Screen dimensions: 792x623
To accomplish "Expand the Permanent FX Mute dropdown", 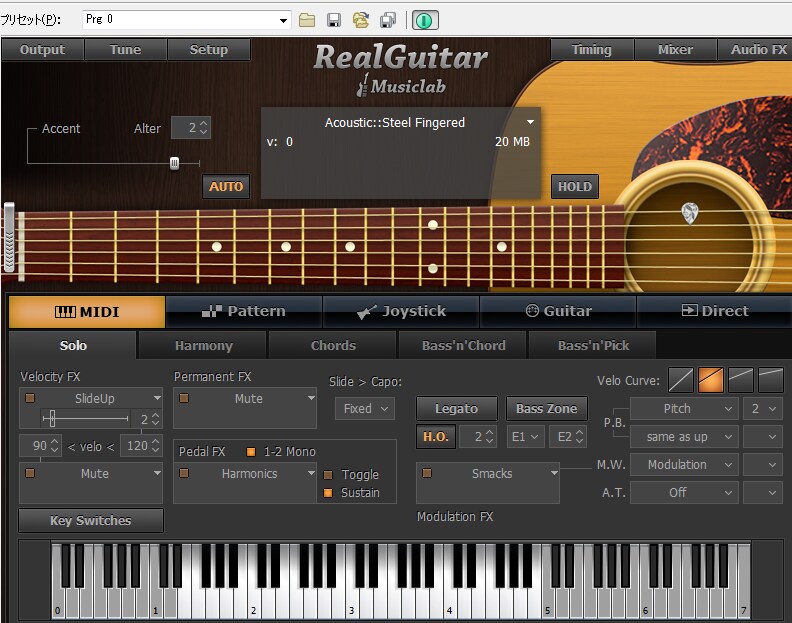I will click(311, 398).
